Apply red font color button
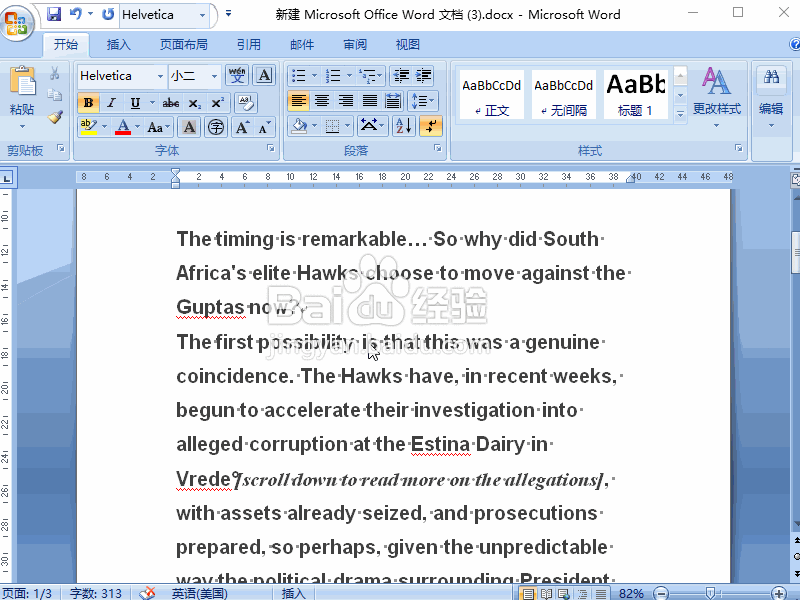800x600 pixels. point(123,127)
